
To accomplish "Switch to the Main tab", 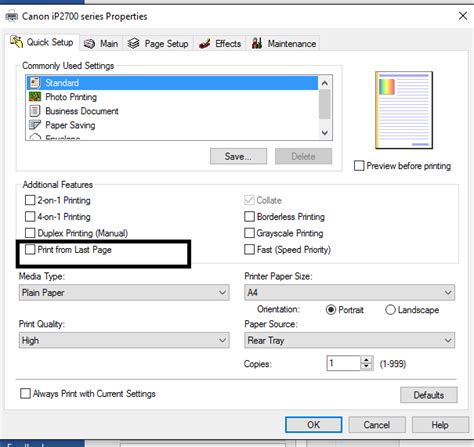I will point(101,44).
